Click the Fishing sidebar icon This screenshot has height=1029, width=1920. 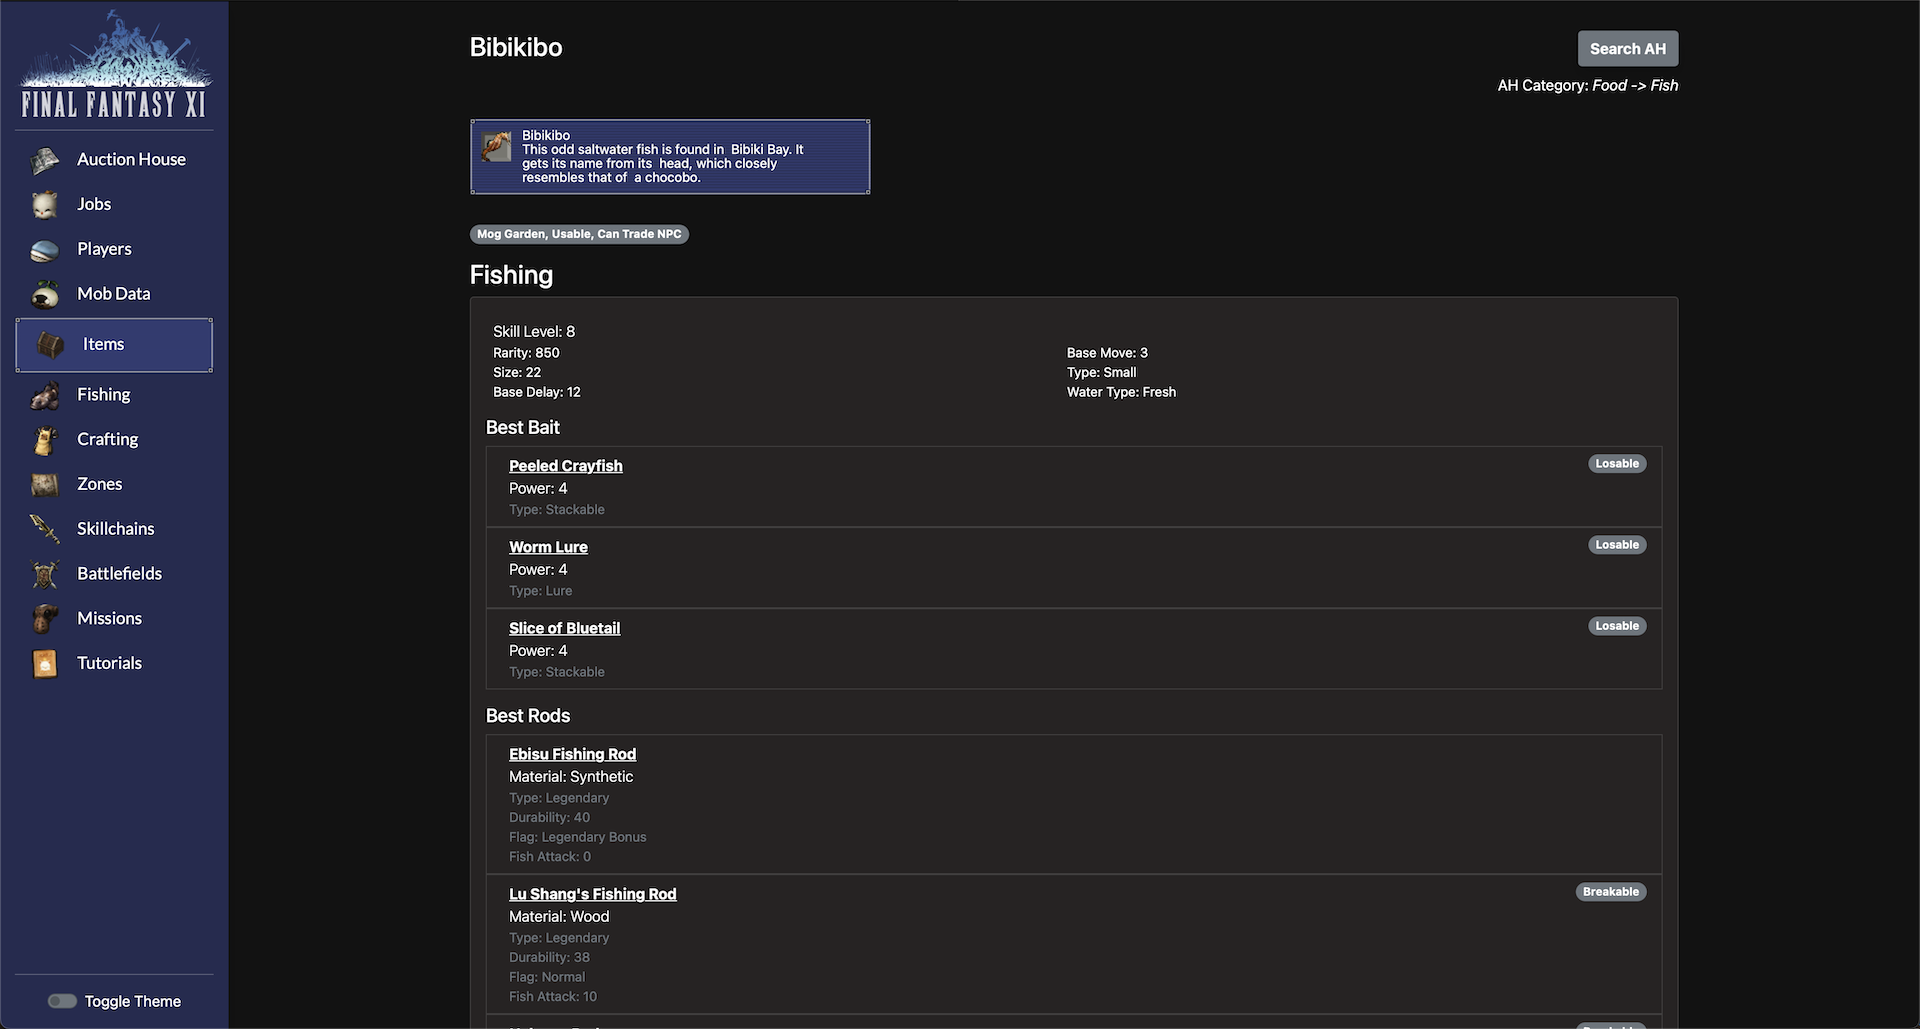click(45, 396)
